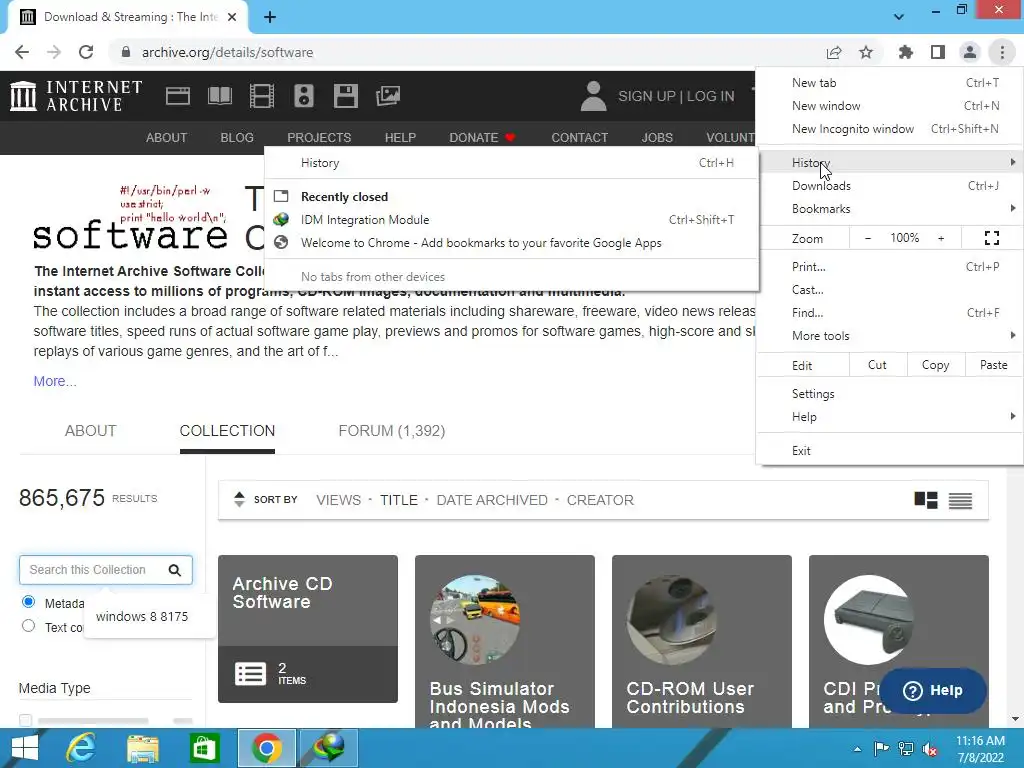Viewport: 1024px width, 768px height.
Task: Sort results by VIEWS
Action: 338,500
